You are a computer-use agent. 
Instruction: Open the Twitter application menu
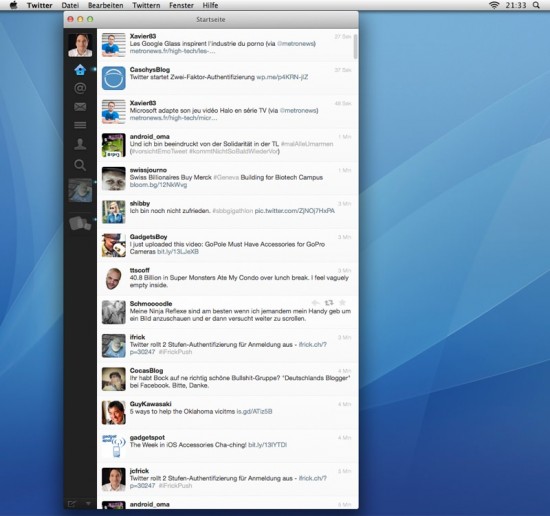pyautogui.click(x=40, y=5)
